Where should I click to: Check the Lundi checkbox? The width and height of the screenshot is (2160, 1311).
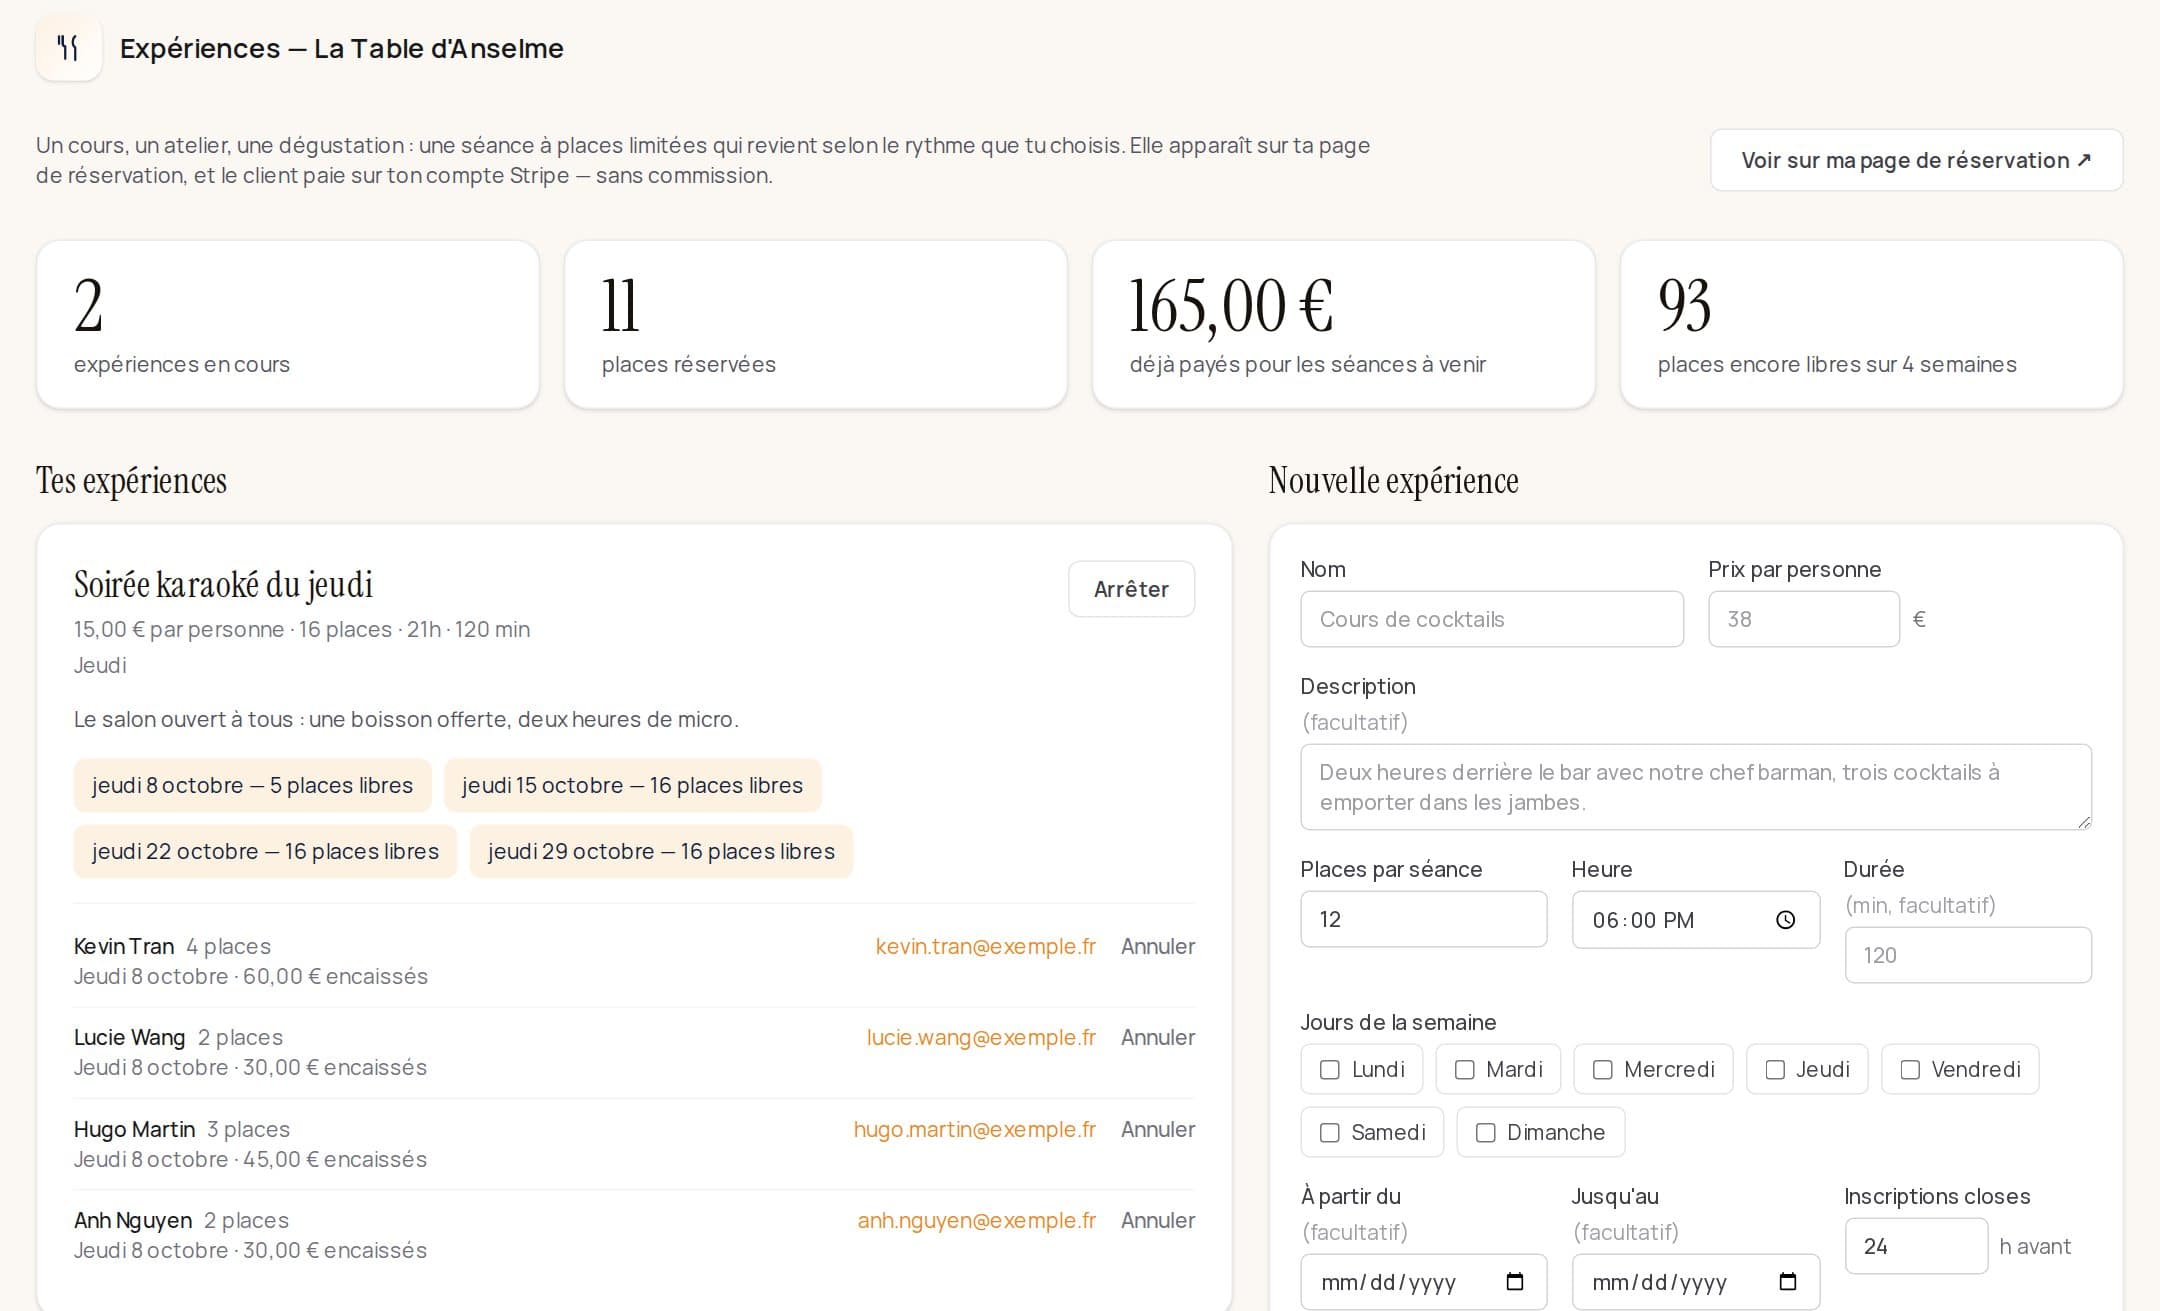click(1330, 1070)
